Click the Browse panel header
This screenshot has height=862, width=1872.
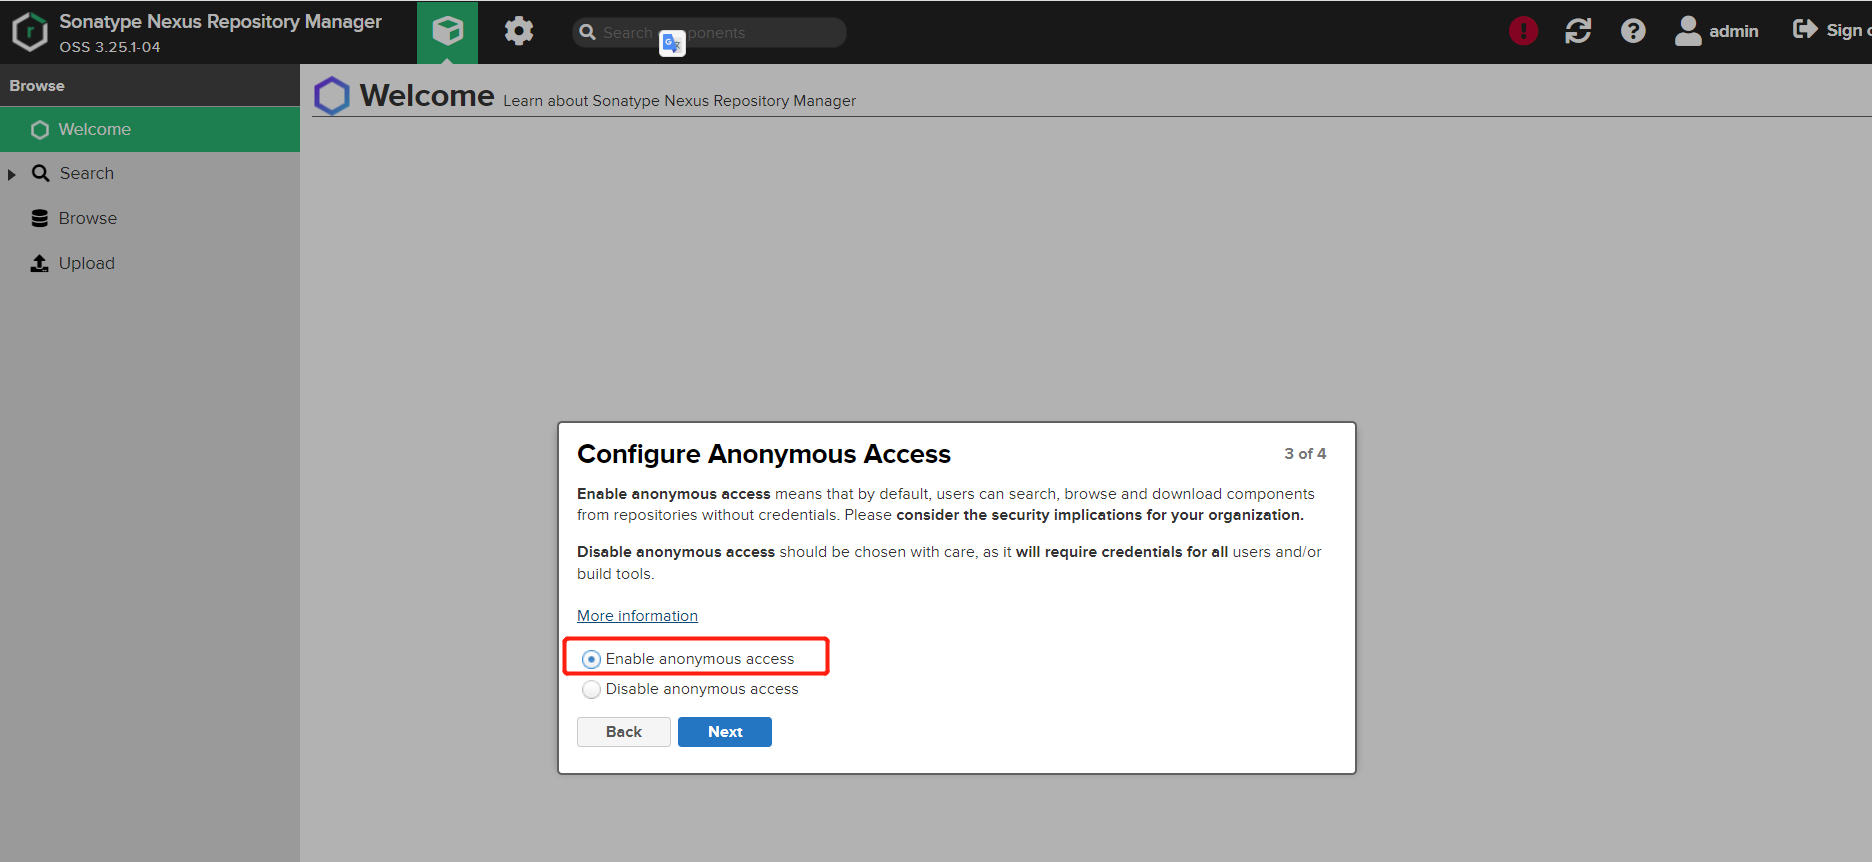(x=150, y=86)
